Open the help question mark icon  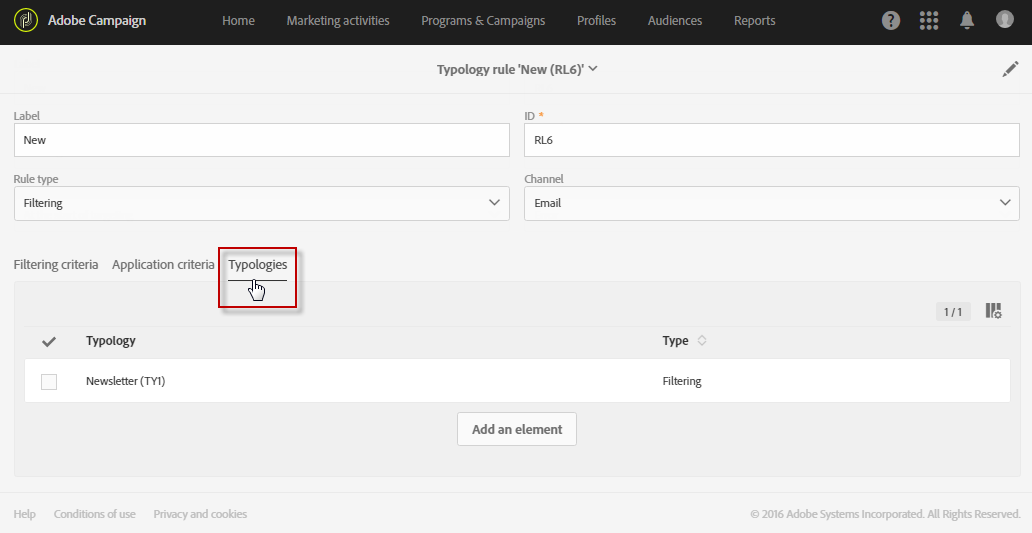[x=890, y=20]
